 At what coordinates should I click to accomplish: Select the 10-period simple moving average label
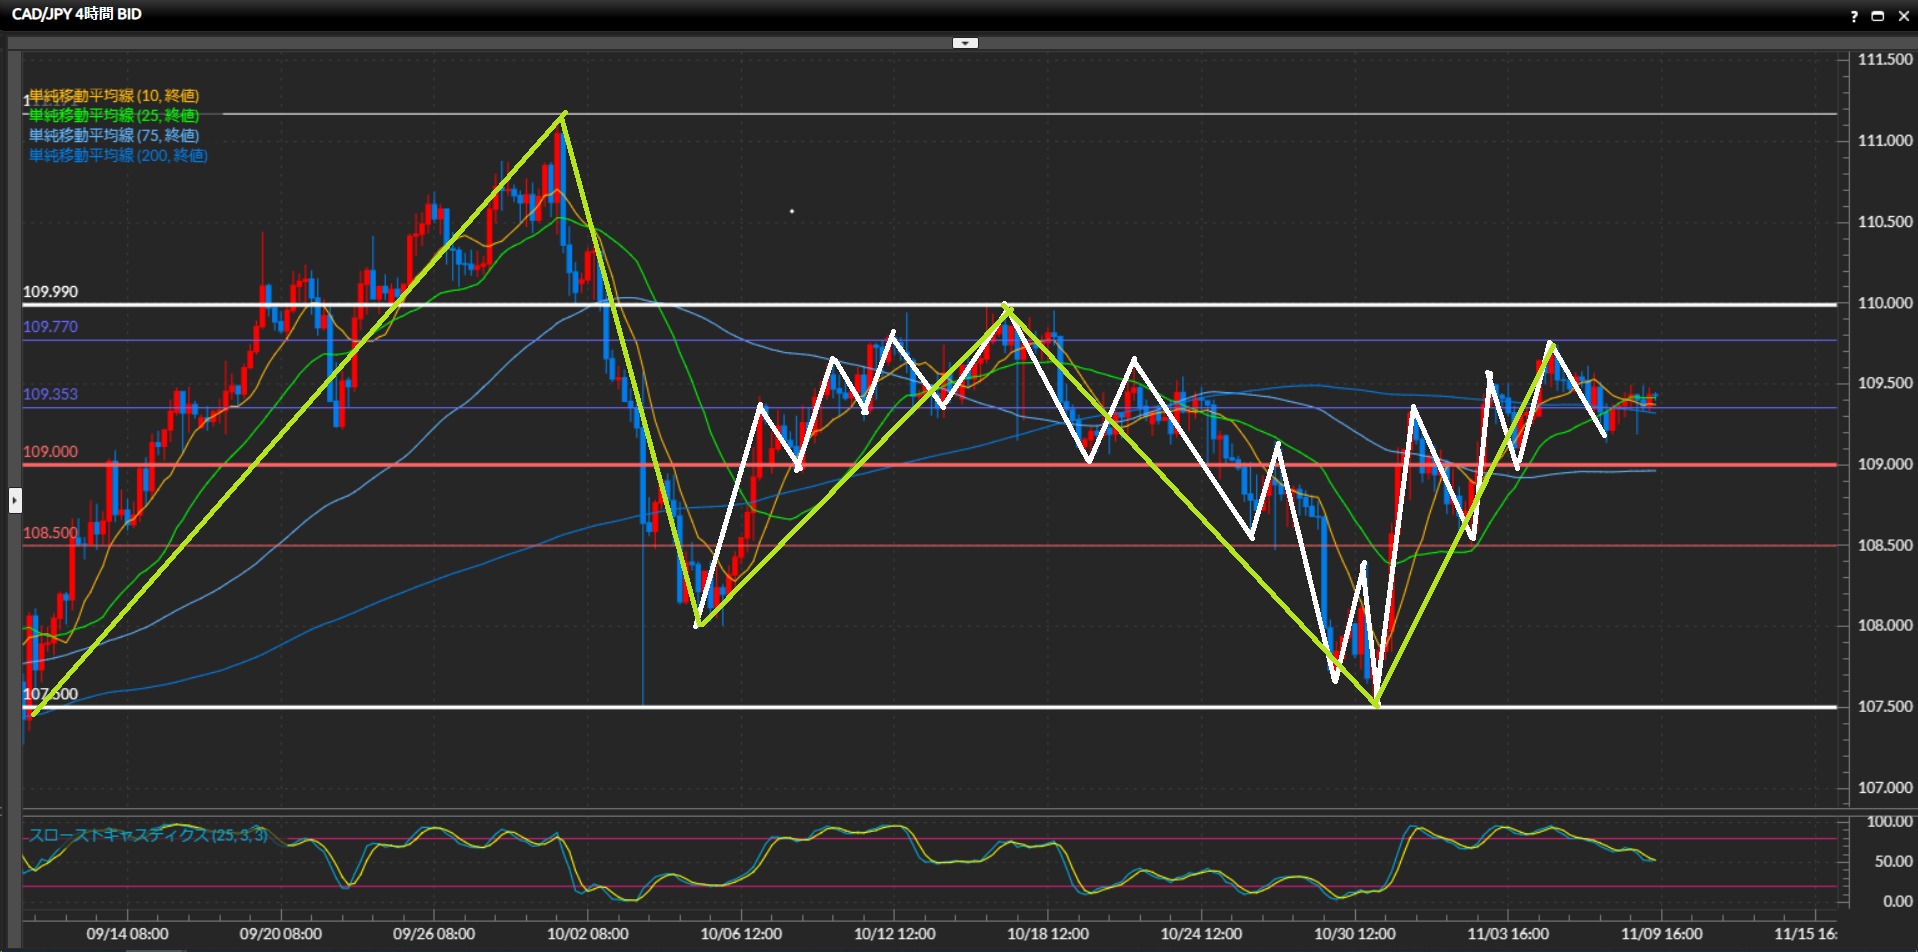click(113, 96)
